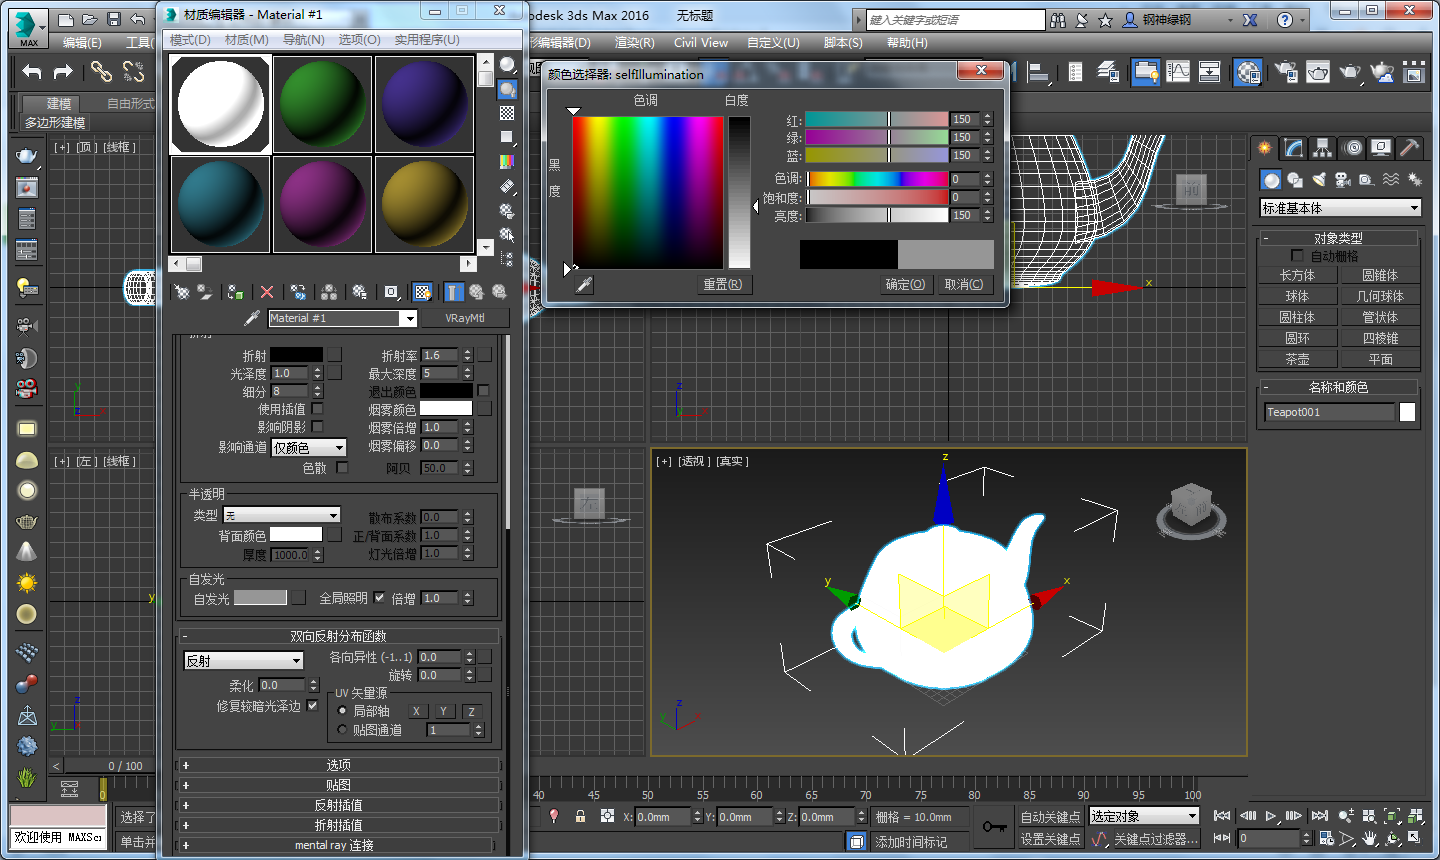1440x860 pixels.
Task: Open the 材质(M) menu
Action: tap(246, 40)
